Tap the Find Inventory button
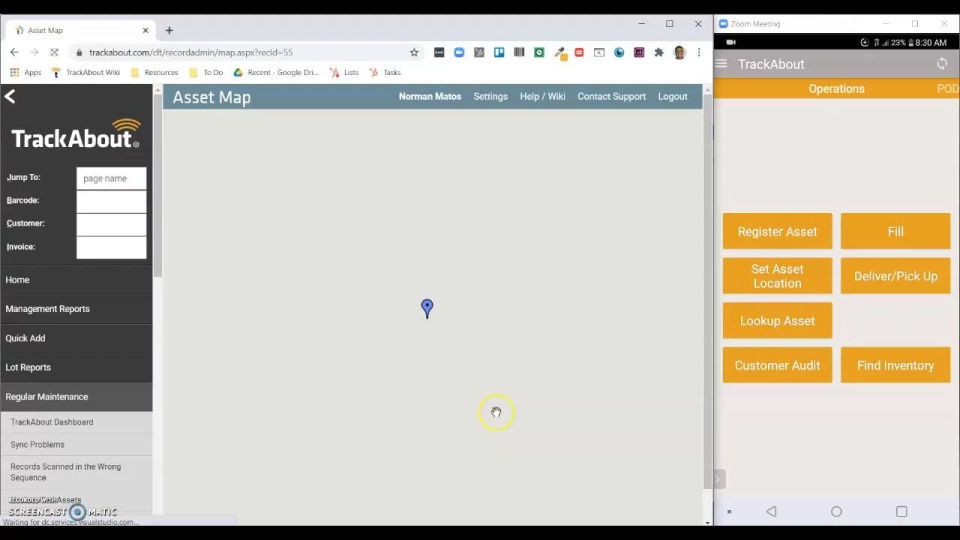 click(x=896, y=366)
